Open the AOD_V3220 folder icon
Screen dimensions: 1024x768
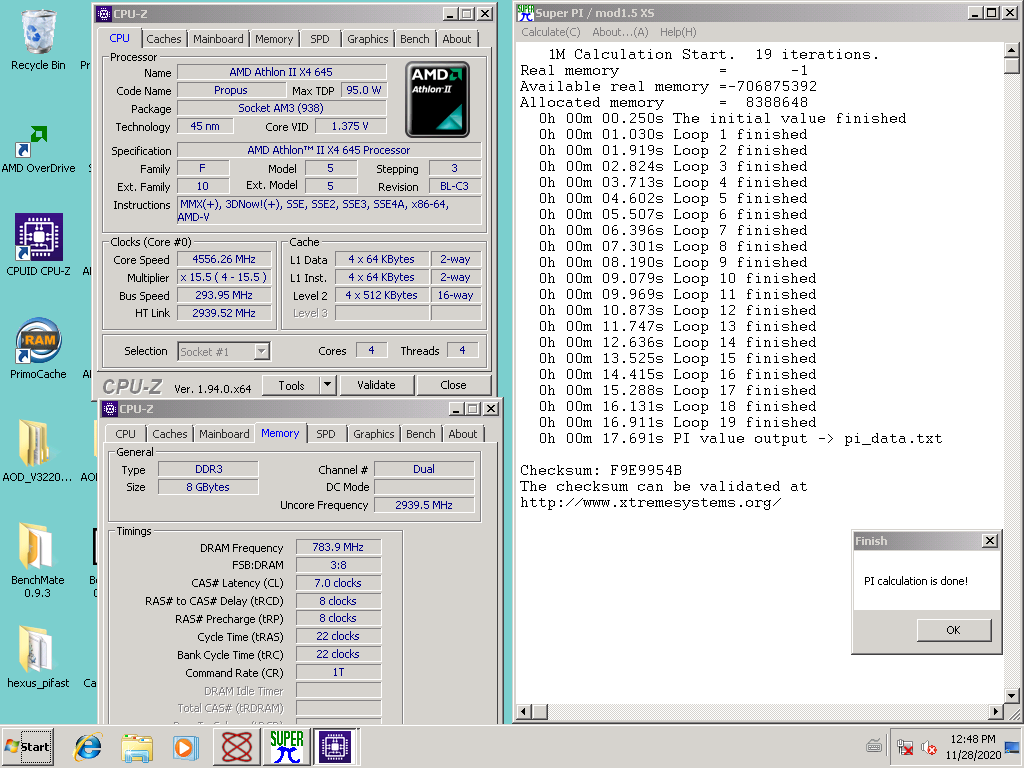click(x=37, y=451)
